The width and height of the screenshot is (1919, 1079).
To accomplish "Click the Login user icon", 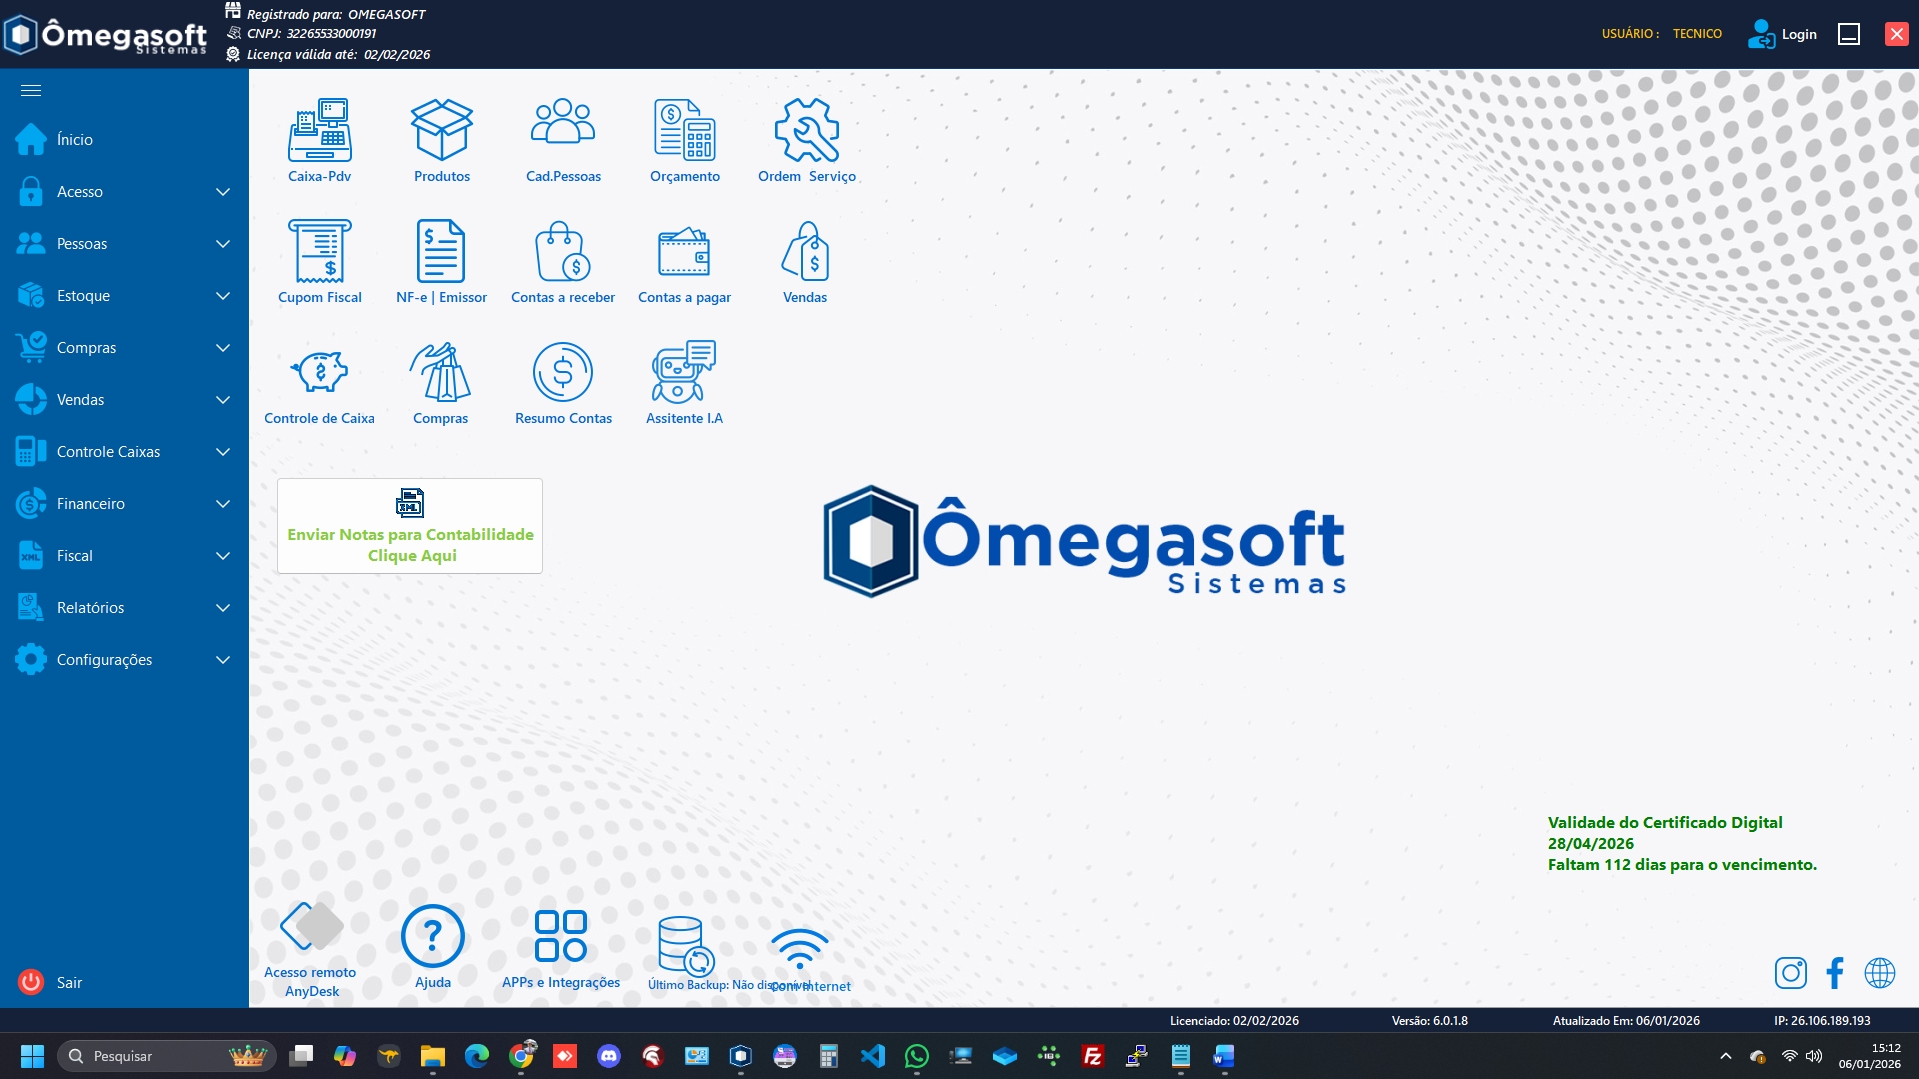I will pyautogui.click(x=1762, y=34).
